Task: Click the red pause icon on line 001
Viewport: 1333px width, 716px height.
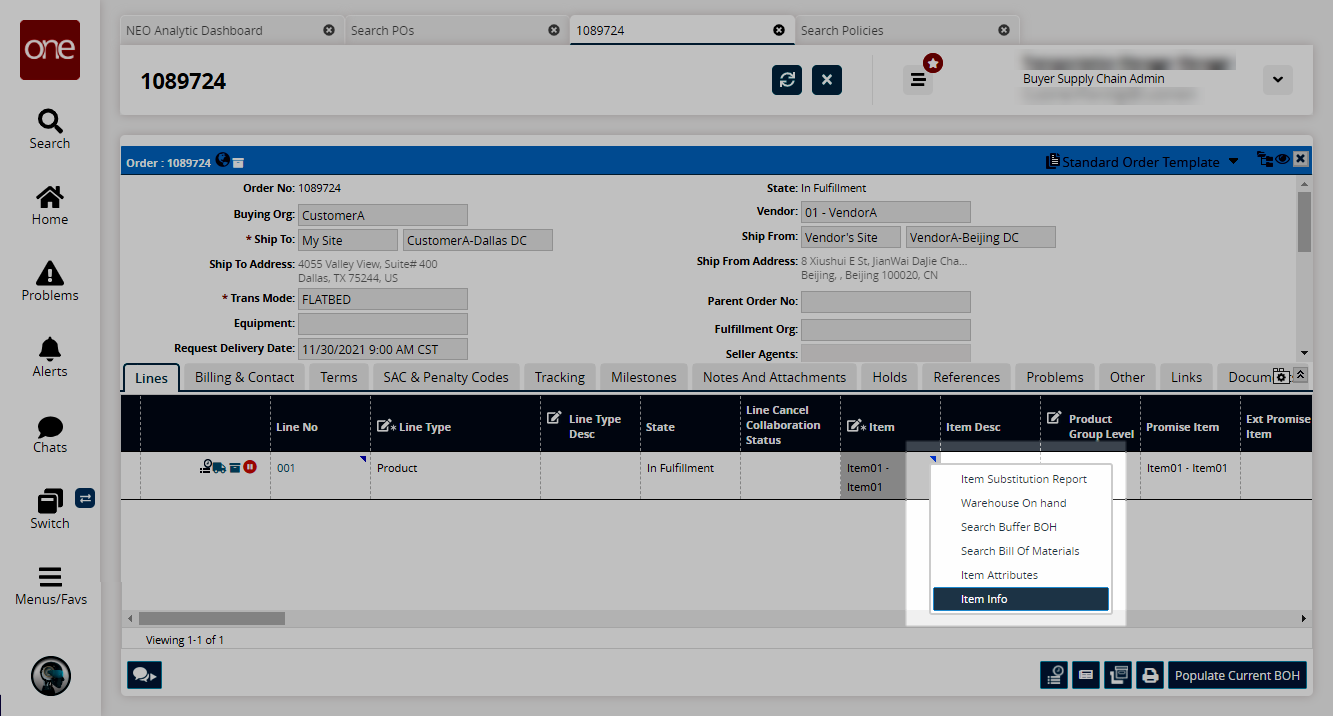Action: [x=250, y=467]
